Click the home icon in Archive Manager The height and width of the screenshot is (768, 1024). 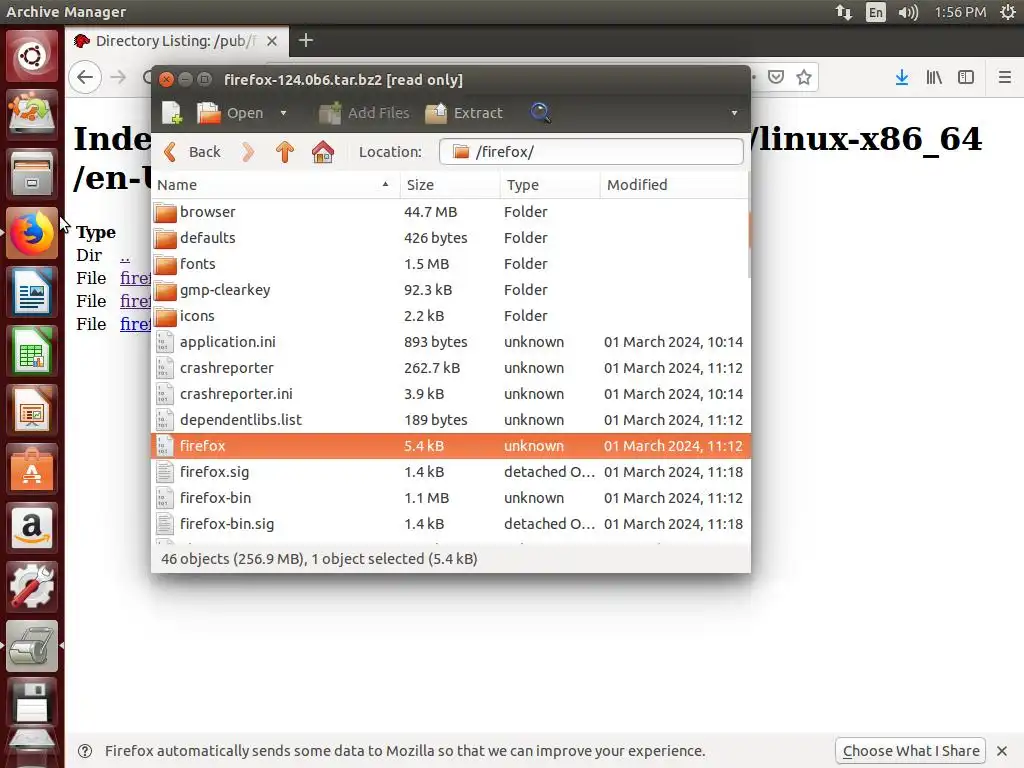pyautogui.click(x=323, y=152)
